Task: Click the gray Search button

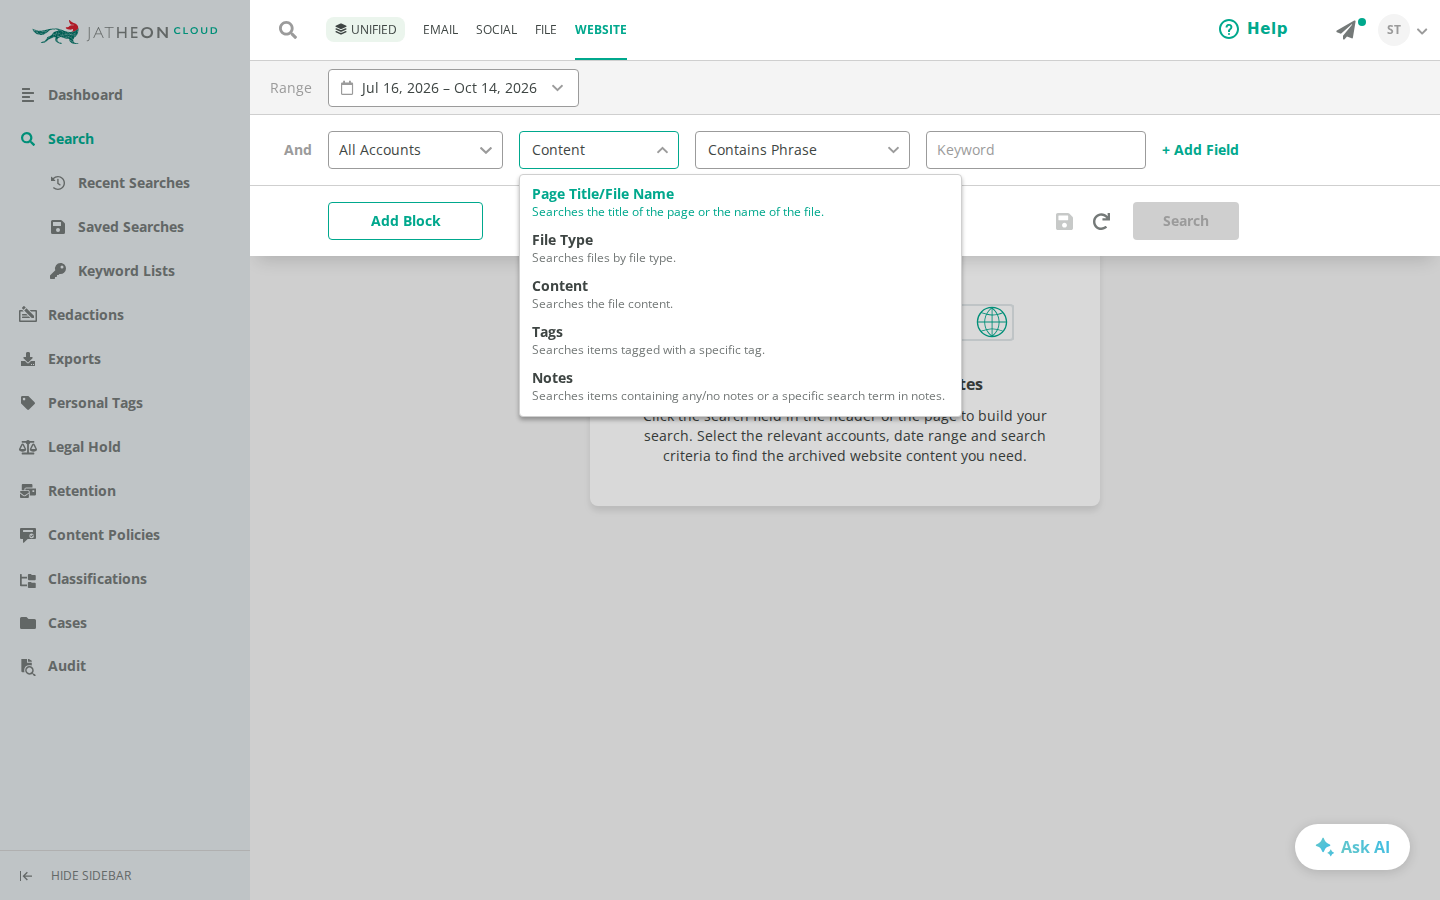Action: (x=1186, y=221)
